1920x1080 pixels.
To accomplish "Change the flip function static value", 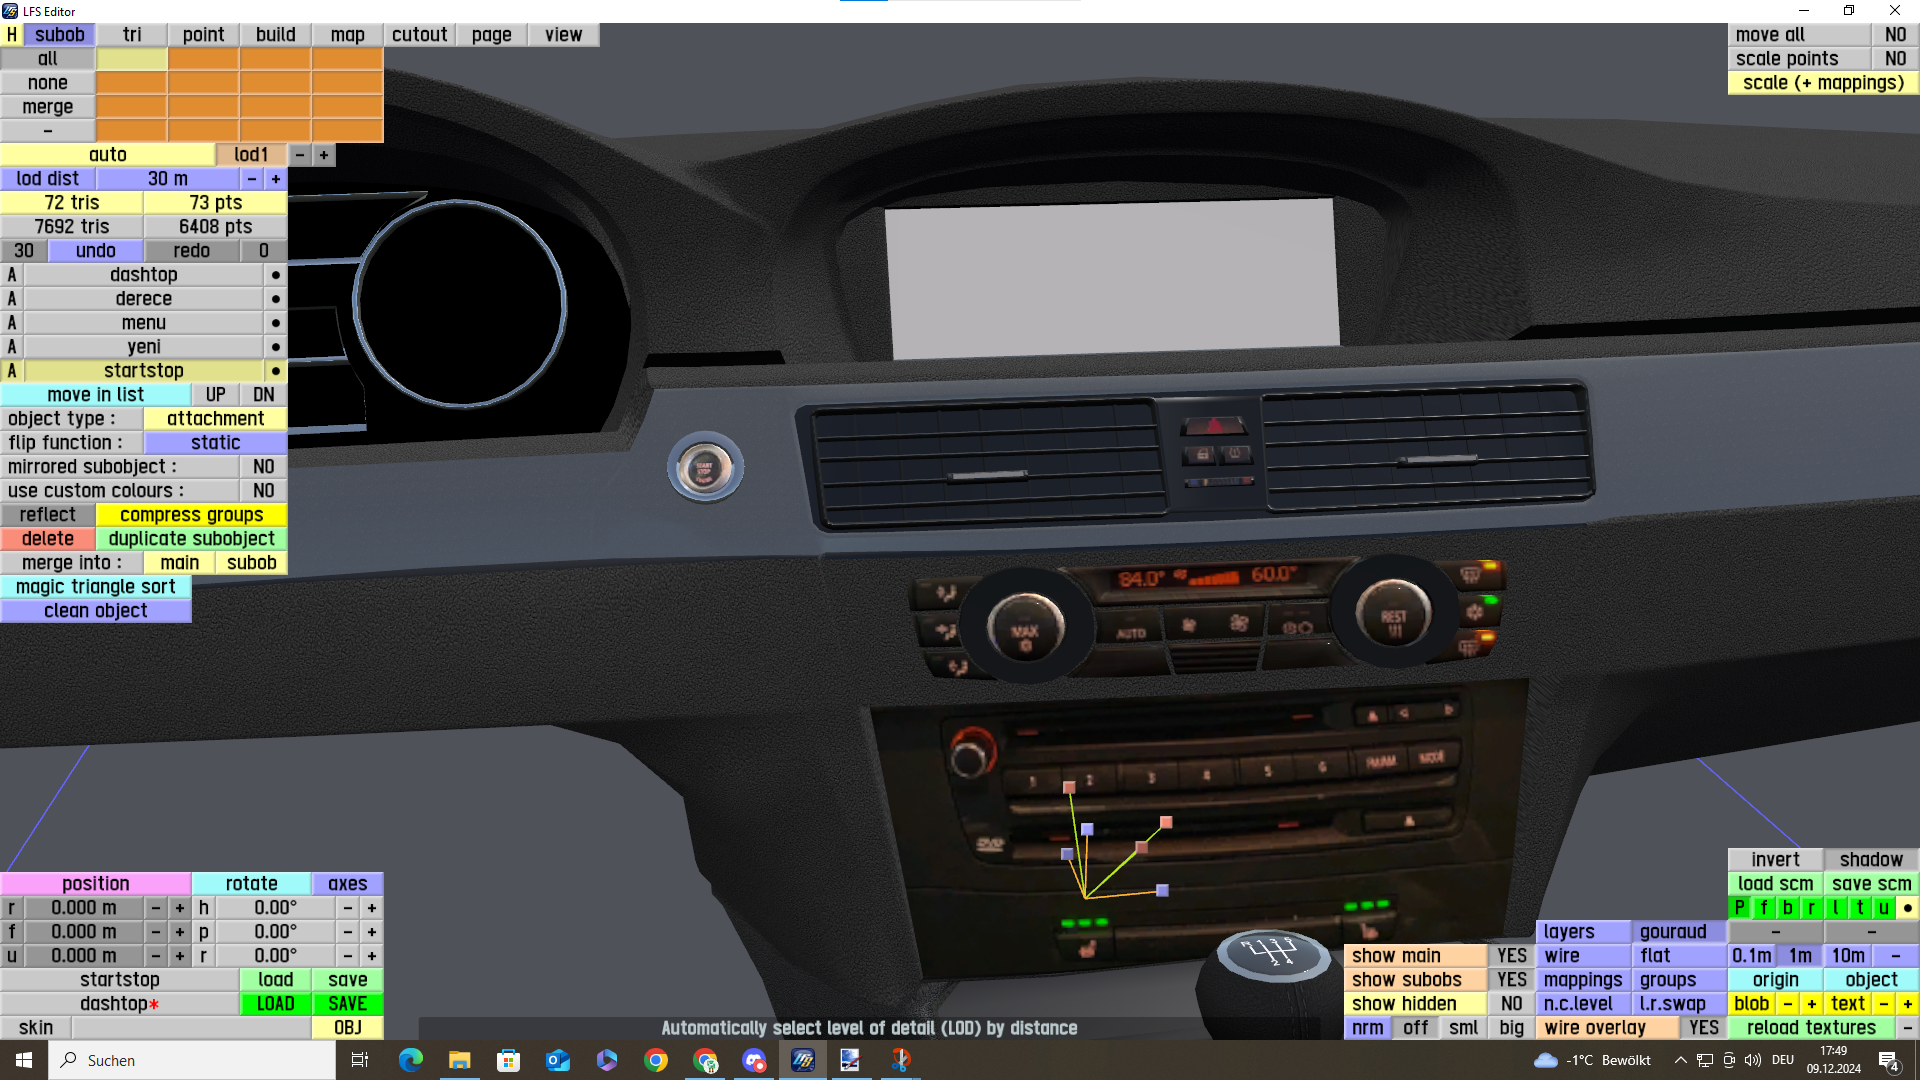I will coord(215,443).
